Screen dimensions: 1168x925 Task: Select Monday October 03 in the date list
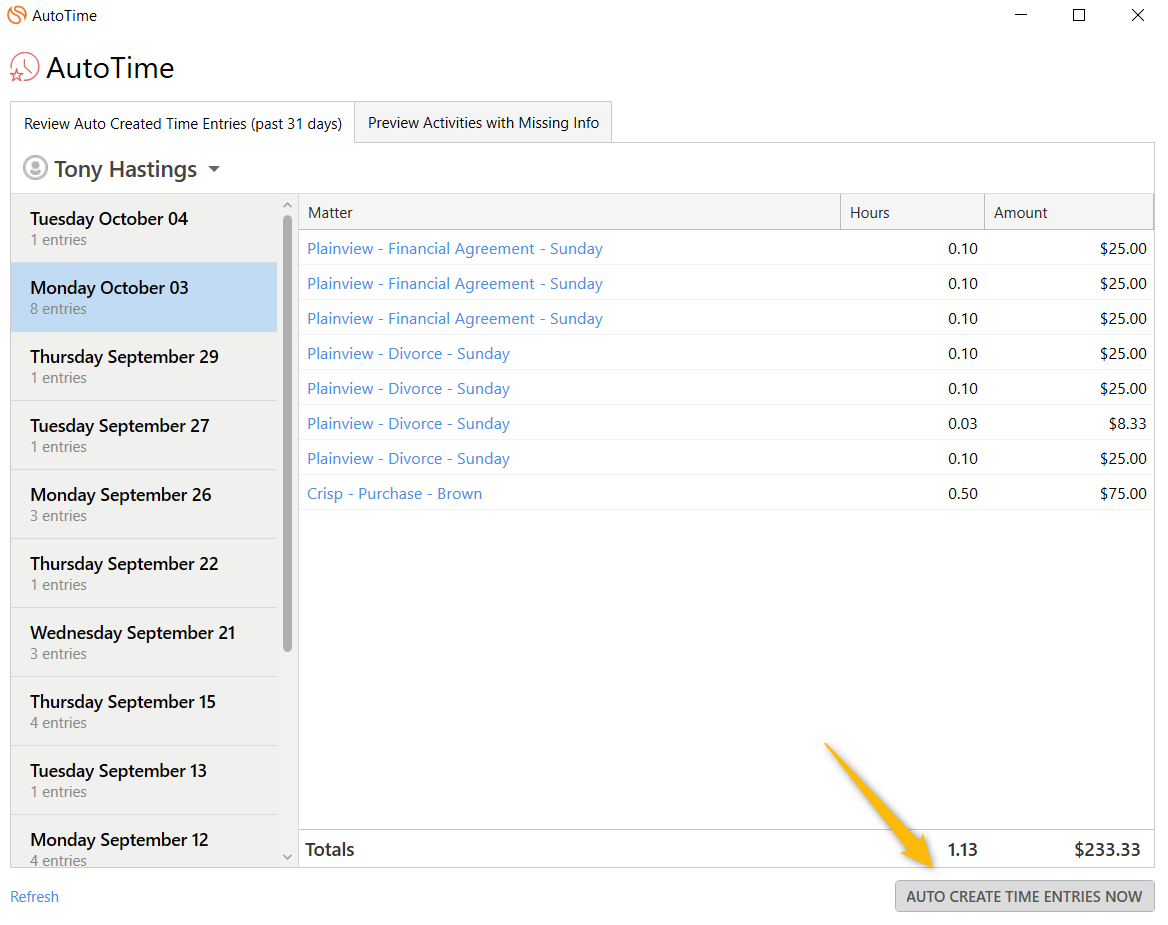tap(144, 297)
